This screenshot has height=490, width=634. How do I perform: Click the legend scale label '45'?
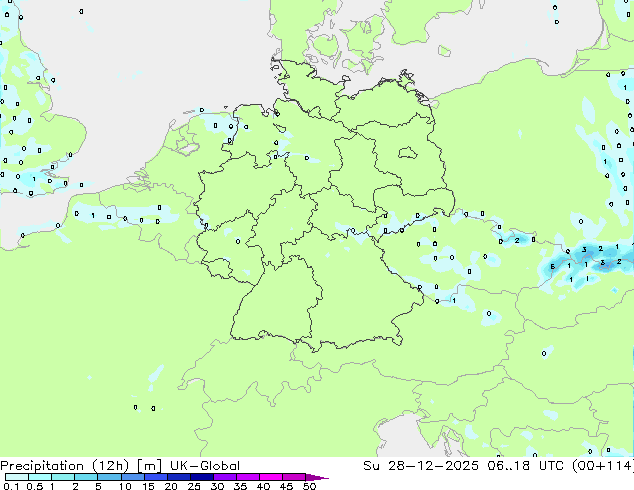[286, 486]
